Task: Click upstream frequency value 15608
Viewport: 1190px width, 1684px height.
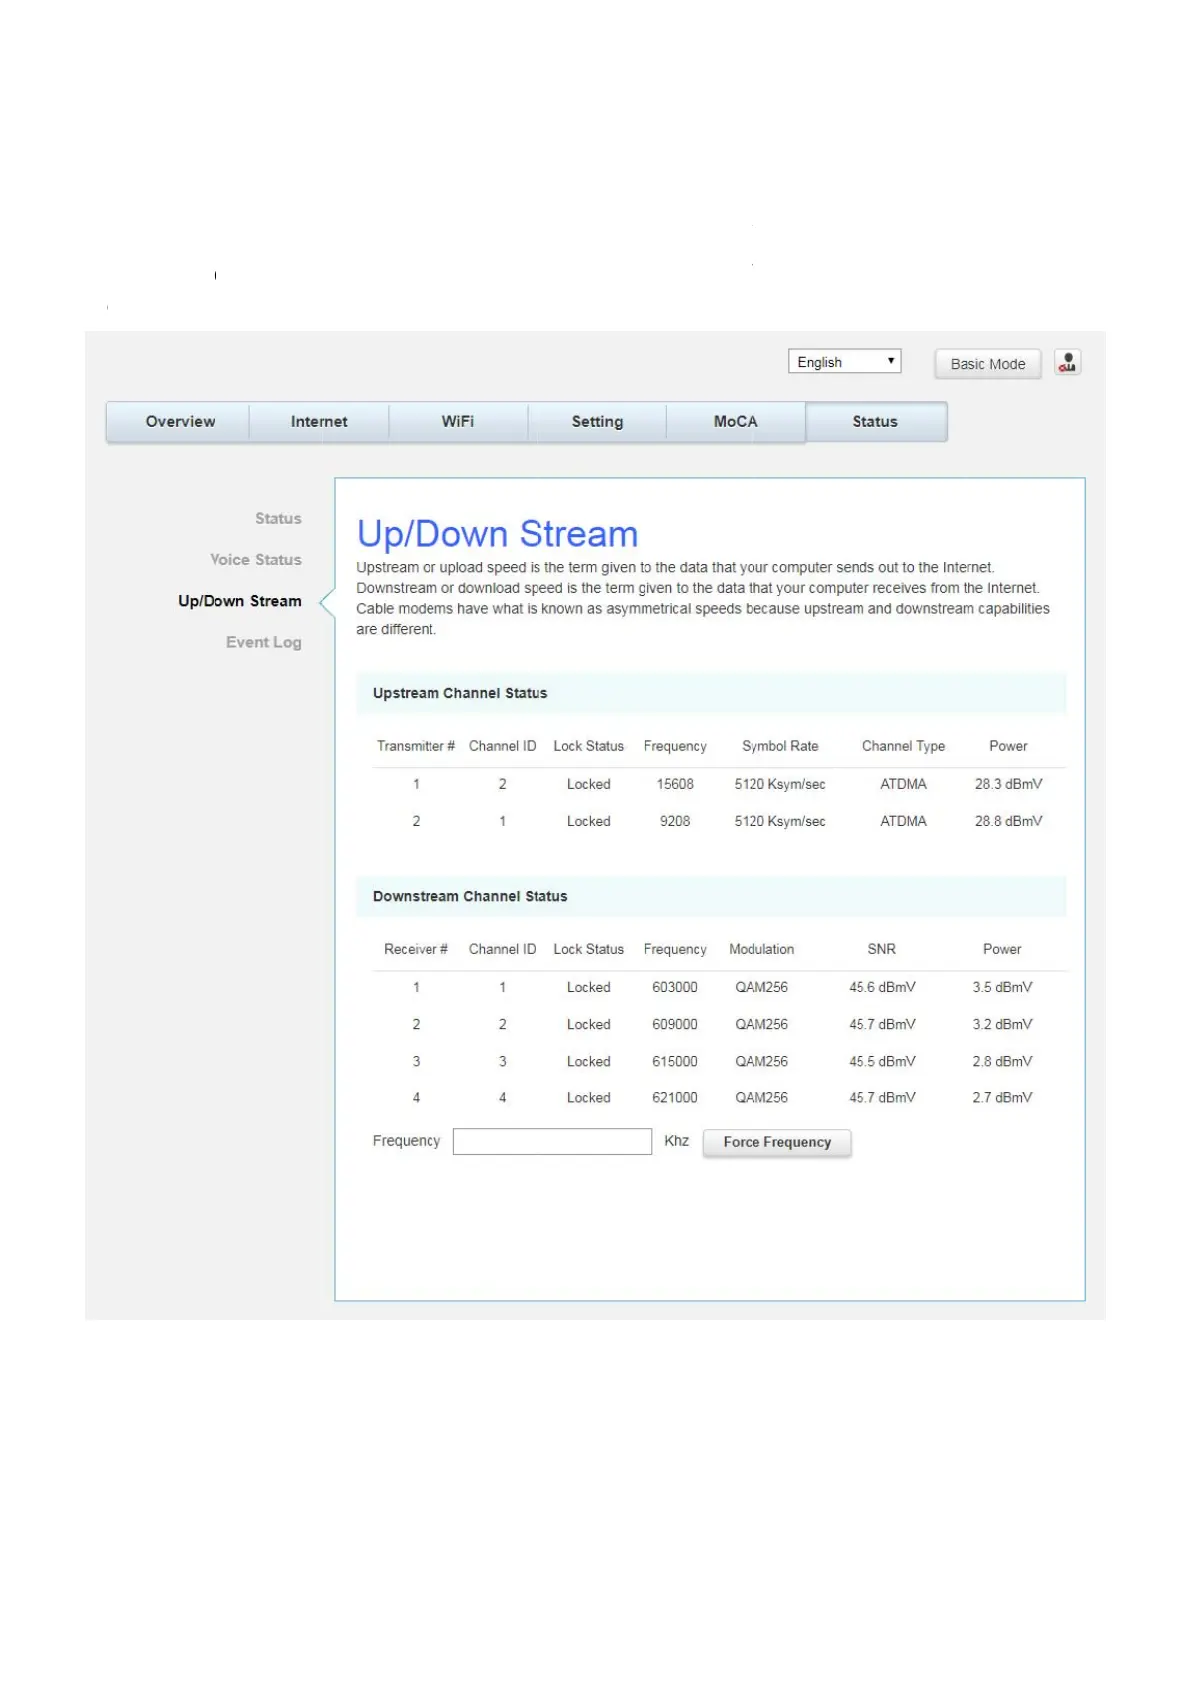Action: coord(675,784)
